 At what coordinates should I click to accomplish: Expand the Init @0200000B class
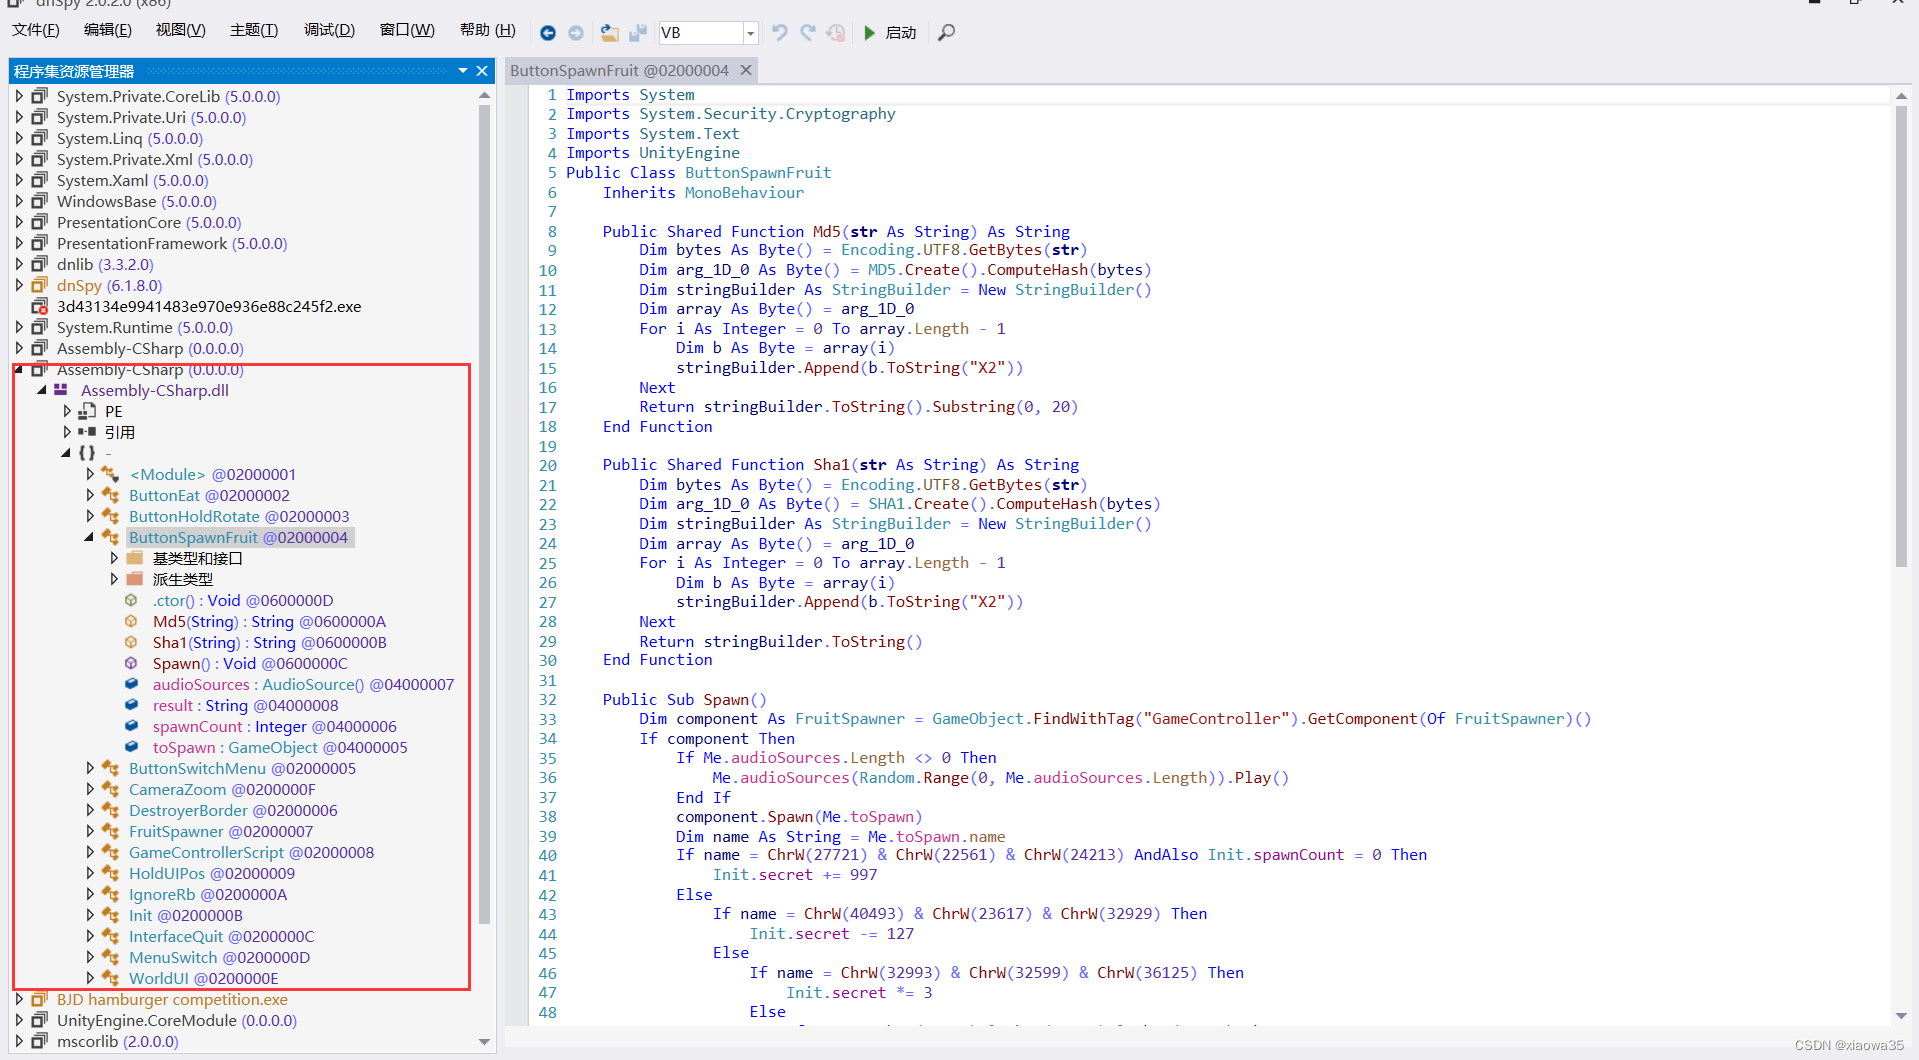pos(90,915)
